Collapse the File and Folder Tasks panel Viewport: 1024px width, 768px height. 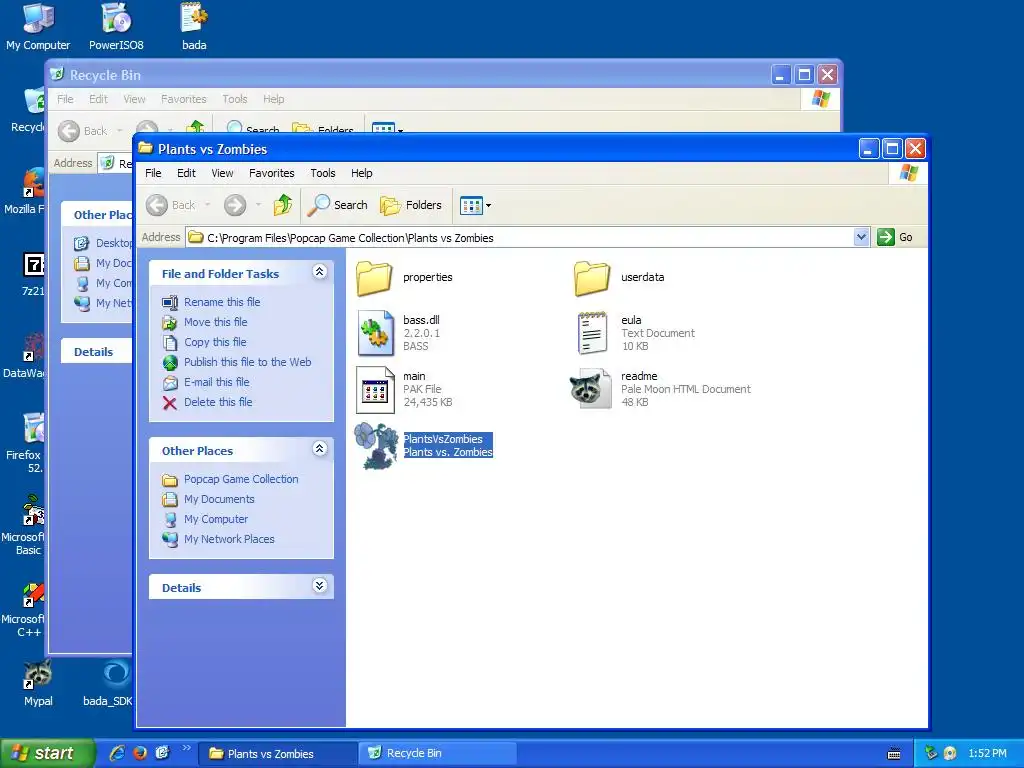(319, 272)
